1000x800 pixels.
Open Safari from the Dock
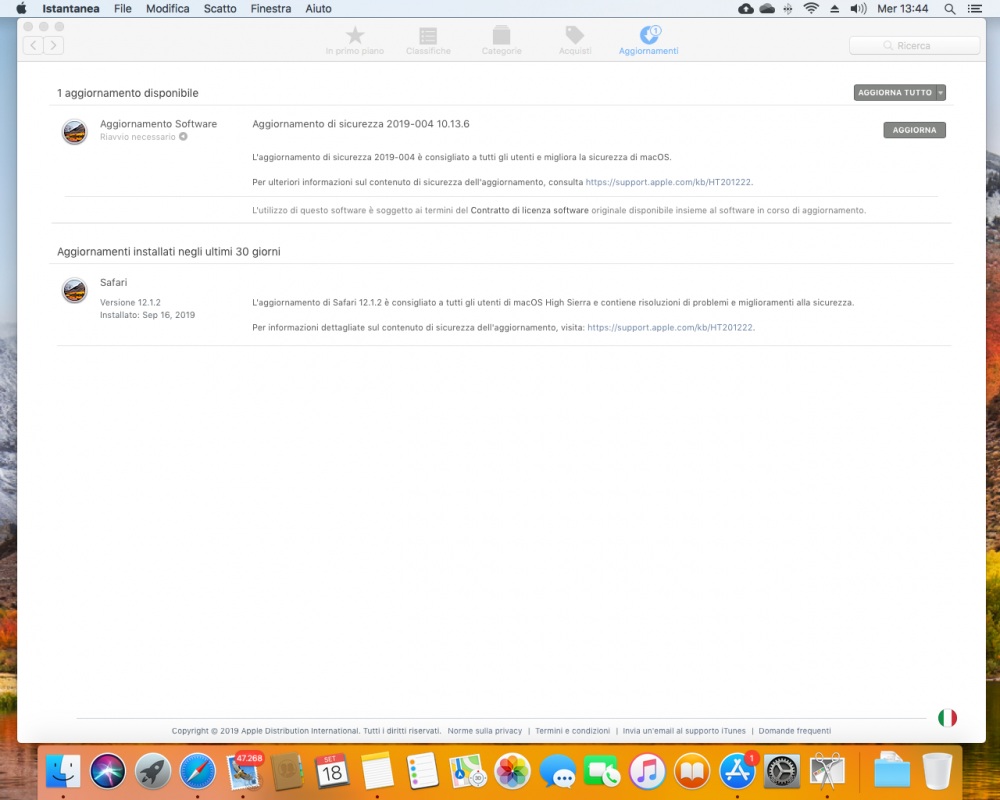[x=198, y=771]
